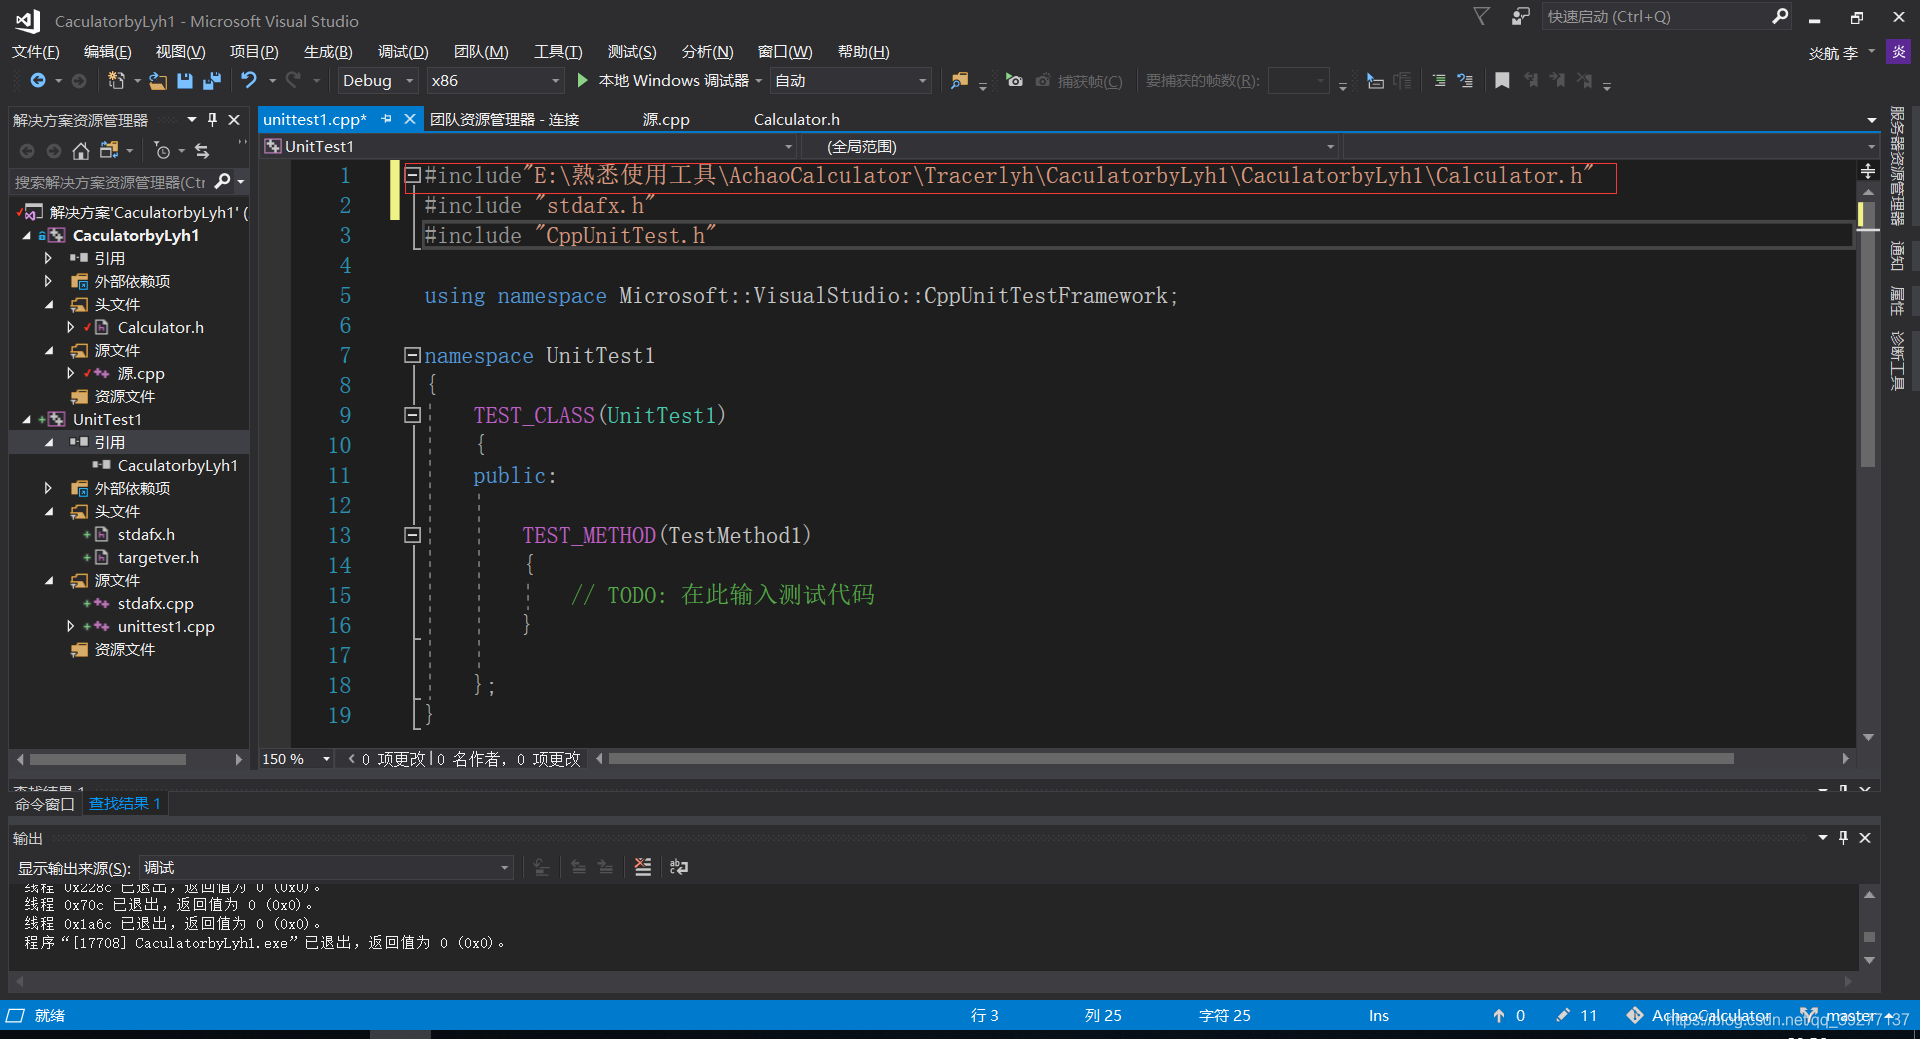Click the send feedback icon in the title bar
This screenshot has width=1920, height=1039.
pyautogui.click(x=1520, y=16)
